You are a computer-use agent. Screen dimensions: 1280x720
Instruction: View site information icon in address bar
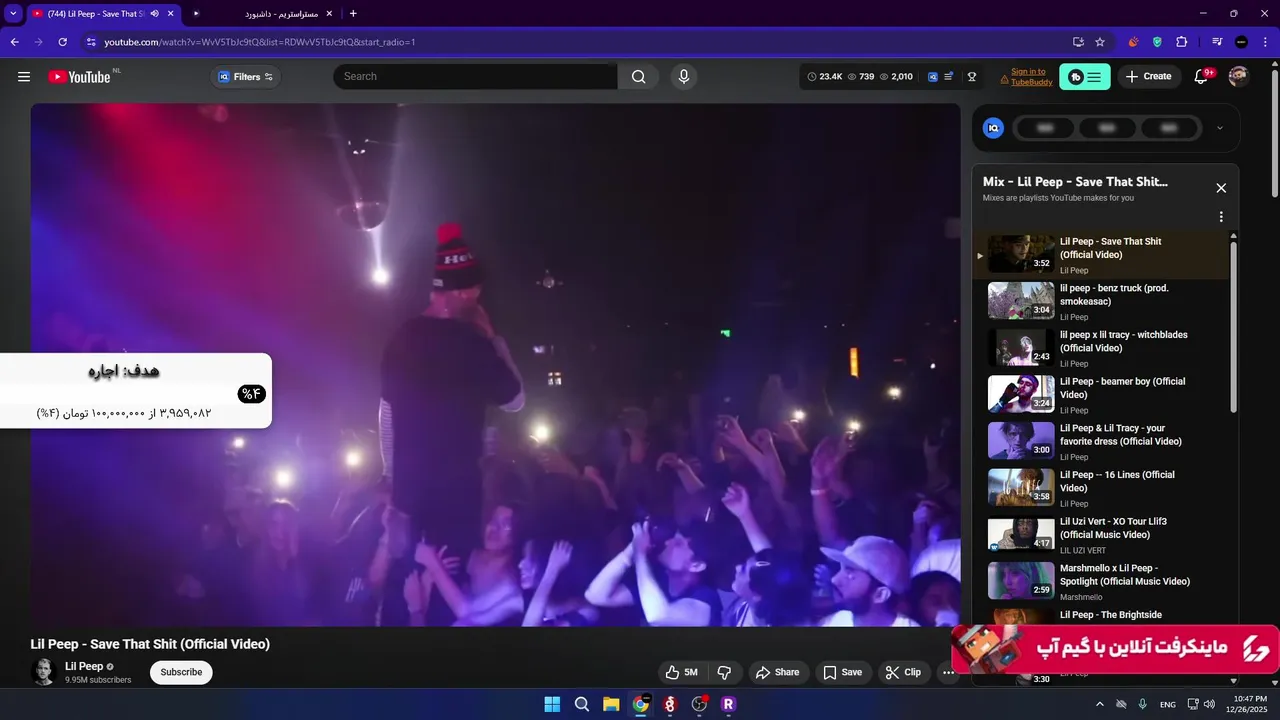pos(91,42)
